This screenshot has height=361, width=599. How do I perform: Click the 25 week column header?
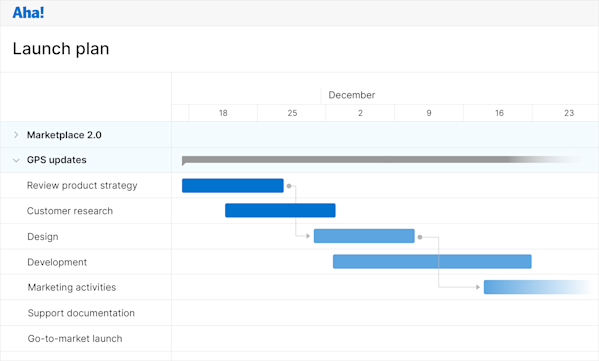(x=292, y=113)
